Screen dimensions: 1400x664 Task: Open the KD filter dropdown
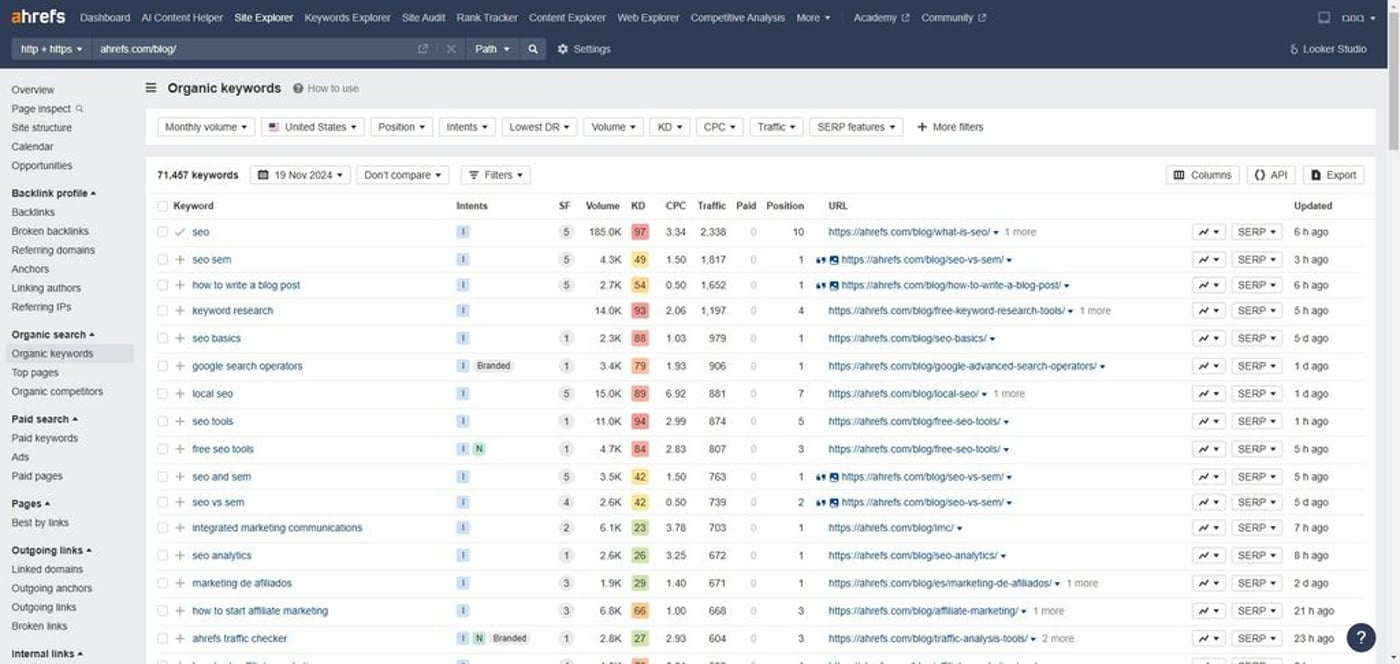670,127
